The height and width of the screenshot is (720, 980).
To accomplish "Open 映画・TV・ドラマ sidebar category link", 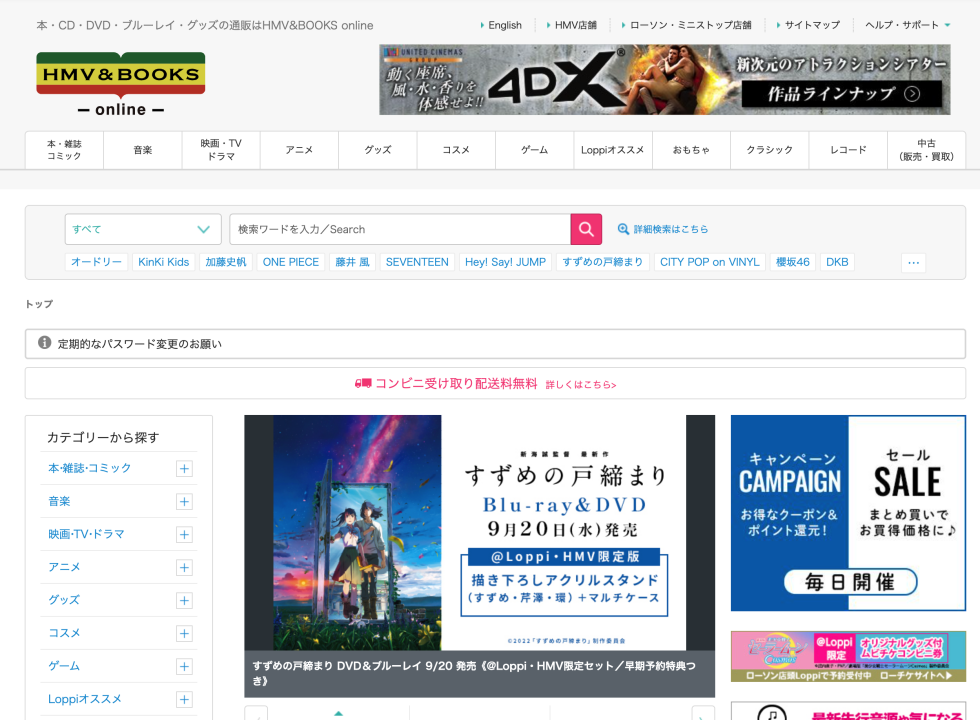I will click(x=86, y=534).
